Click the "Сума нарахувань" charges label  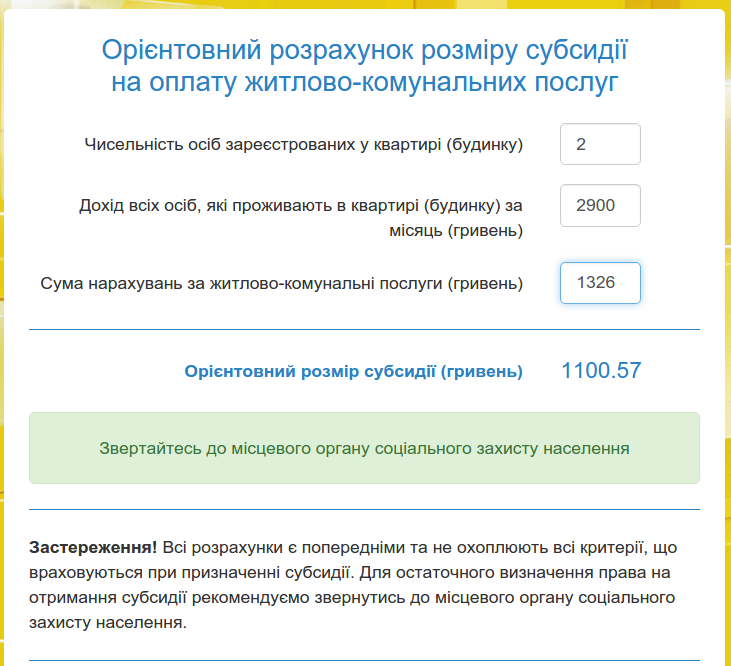point(281,283)
